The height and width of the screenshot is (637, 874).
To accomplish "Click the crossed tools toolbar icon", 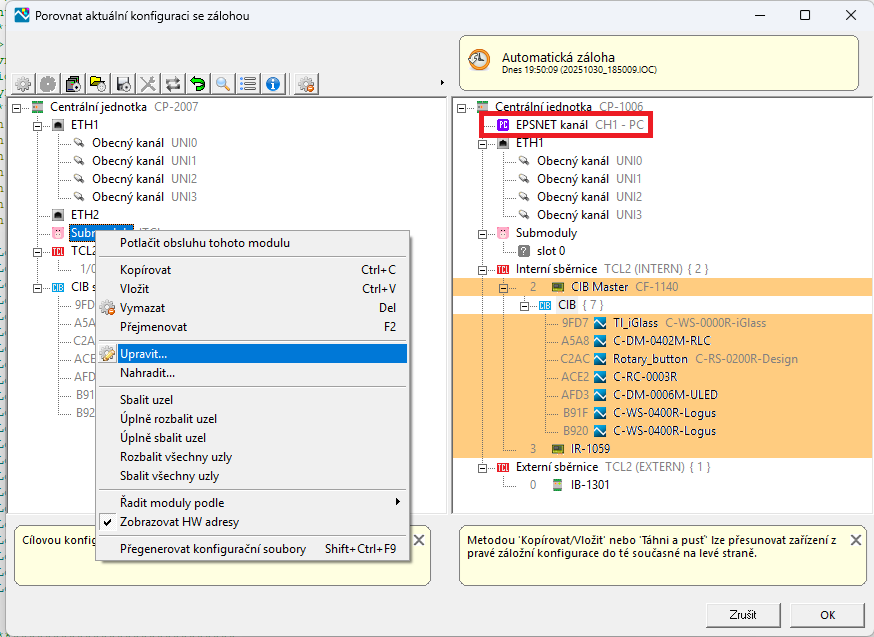I will click(148, 84).
